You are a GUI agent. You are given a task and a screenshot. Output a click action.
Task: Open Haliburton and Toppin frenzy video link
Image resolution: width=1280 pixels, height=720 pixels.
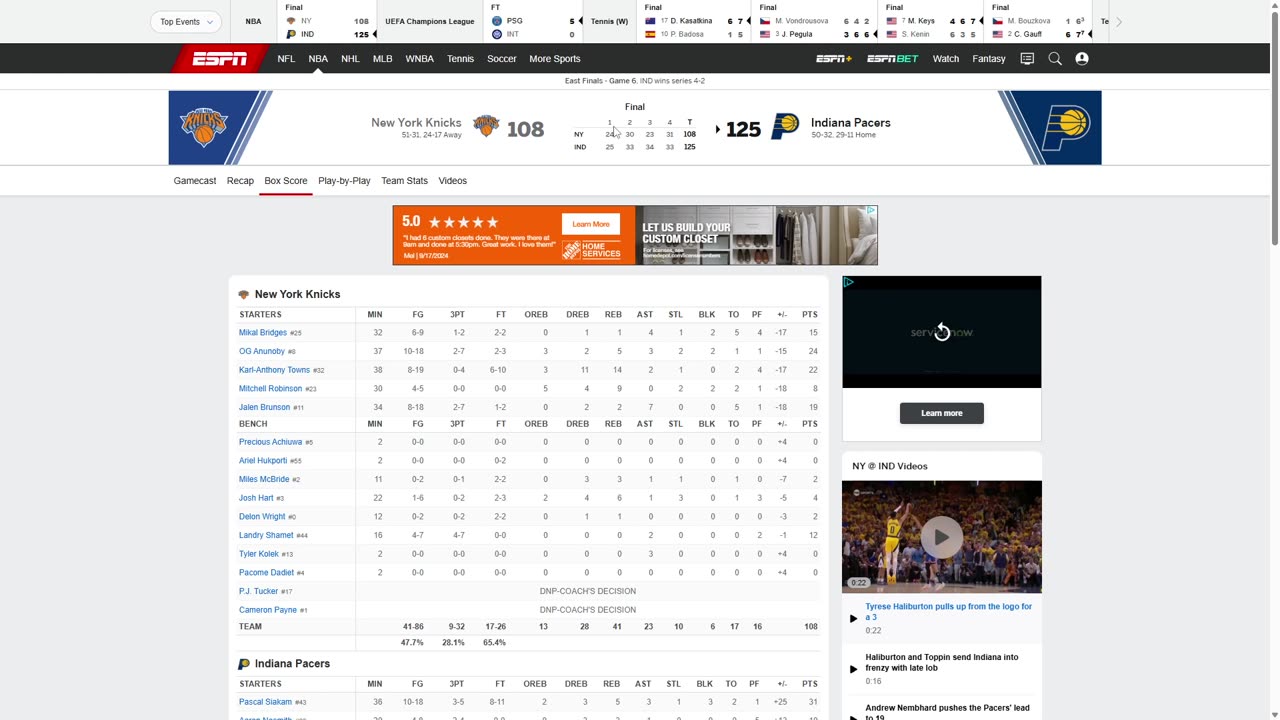(942, 662)
